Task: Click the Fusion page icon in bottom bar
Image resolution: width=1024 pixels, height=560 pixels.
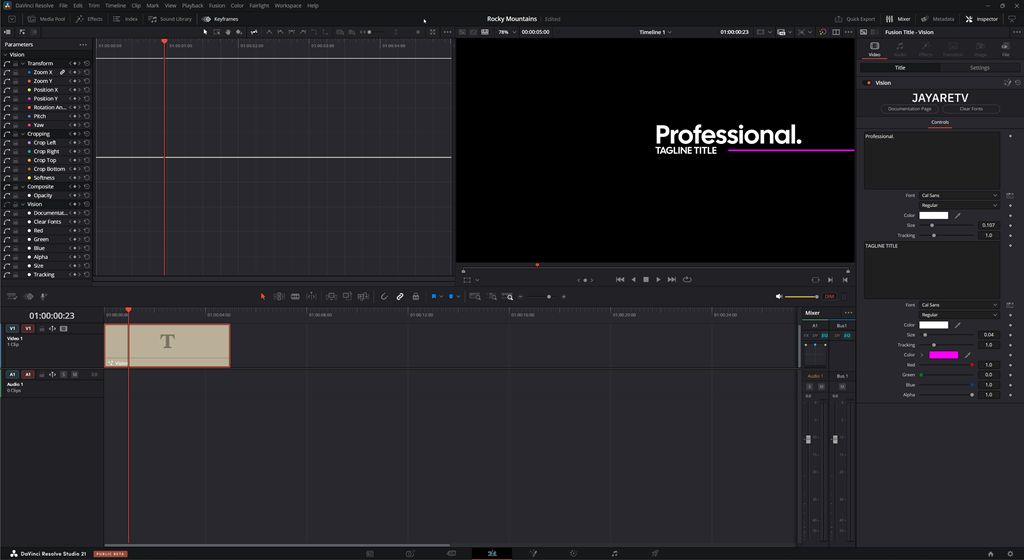Action: tap(533, 553)
